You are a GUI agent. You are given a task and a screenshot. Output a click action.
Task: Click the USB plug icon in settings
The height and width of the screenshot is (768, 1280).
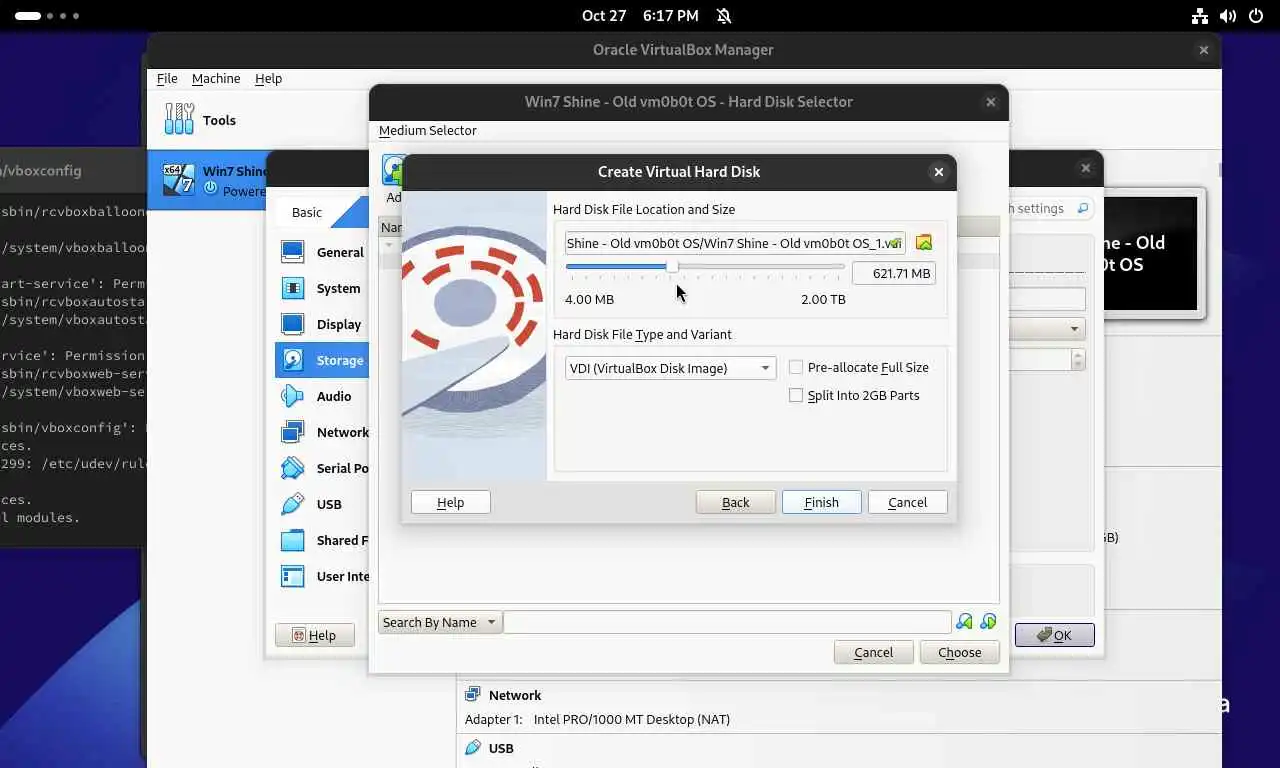(292, 504)
